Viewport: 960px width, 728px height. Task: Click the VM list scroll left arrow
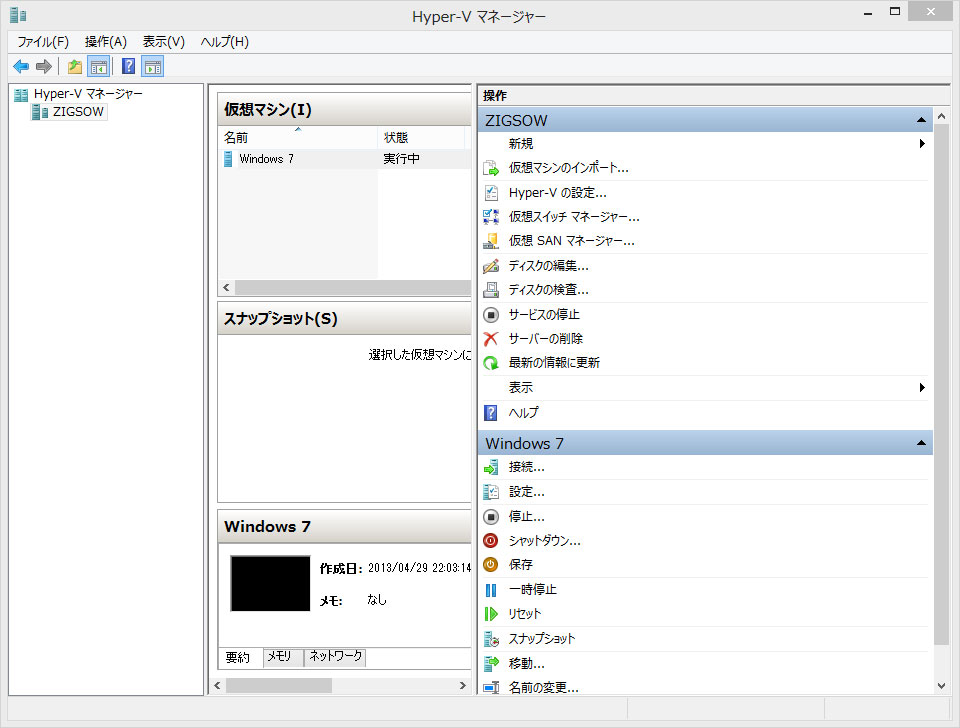coord(227,287)
